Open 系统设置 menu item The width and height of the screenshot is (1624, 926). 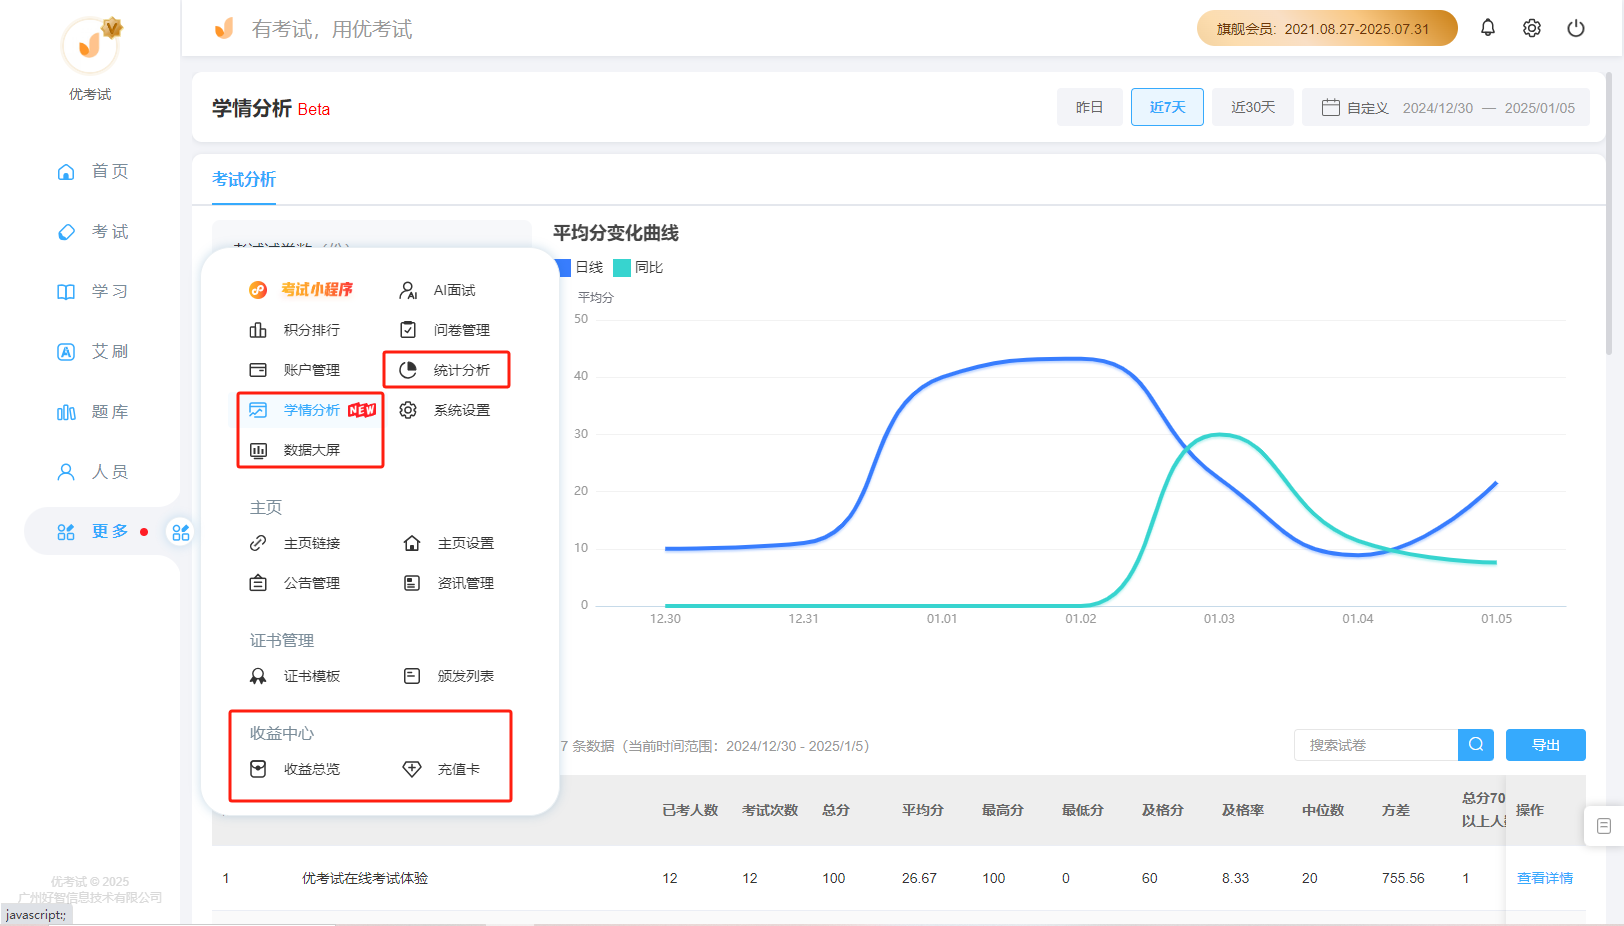[x=444, y=410]
